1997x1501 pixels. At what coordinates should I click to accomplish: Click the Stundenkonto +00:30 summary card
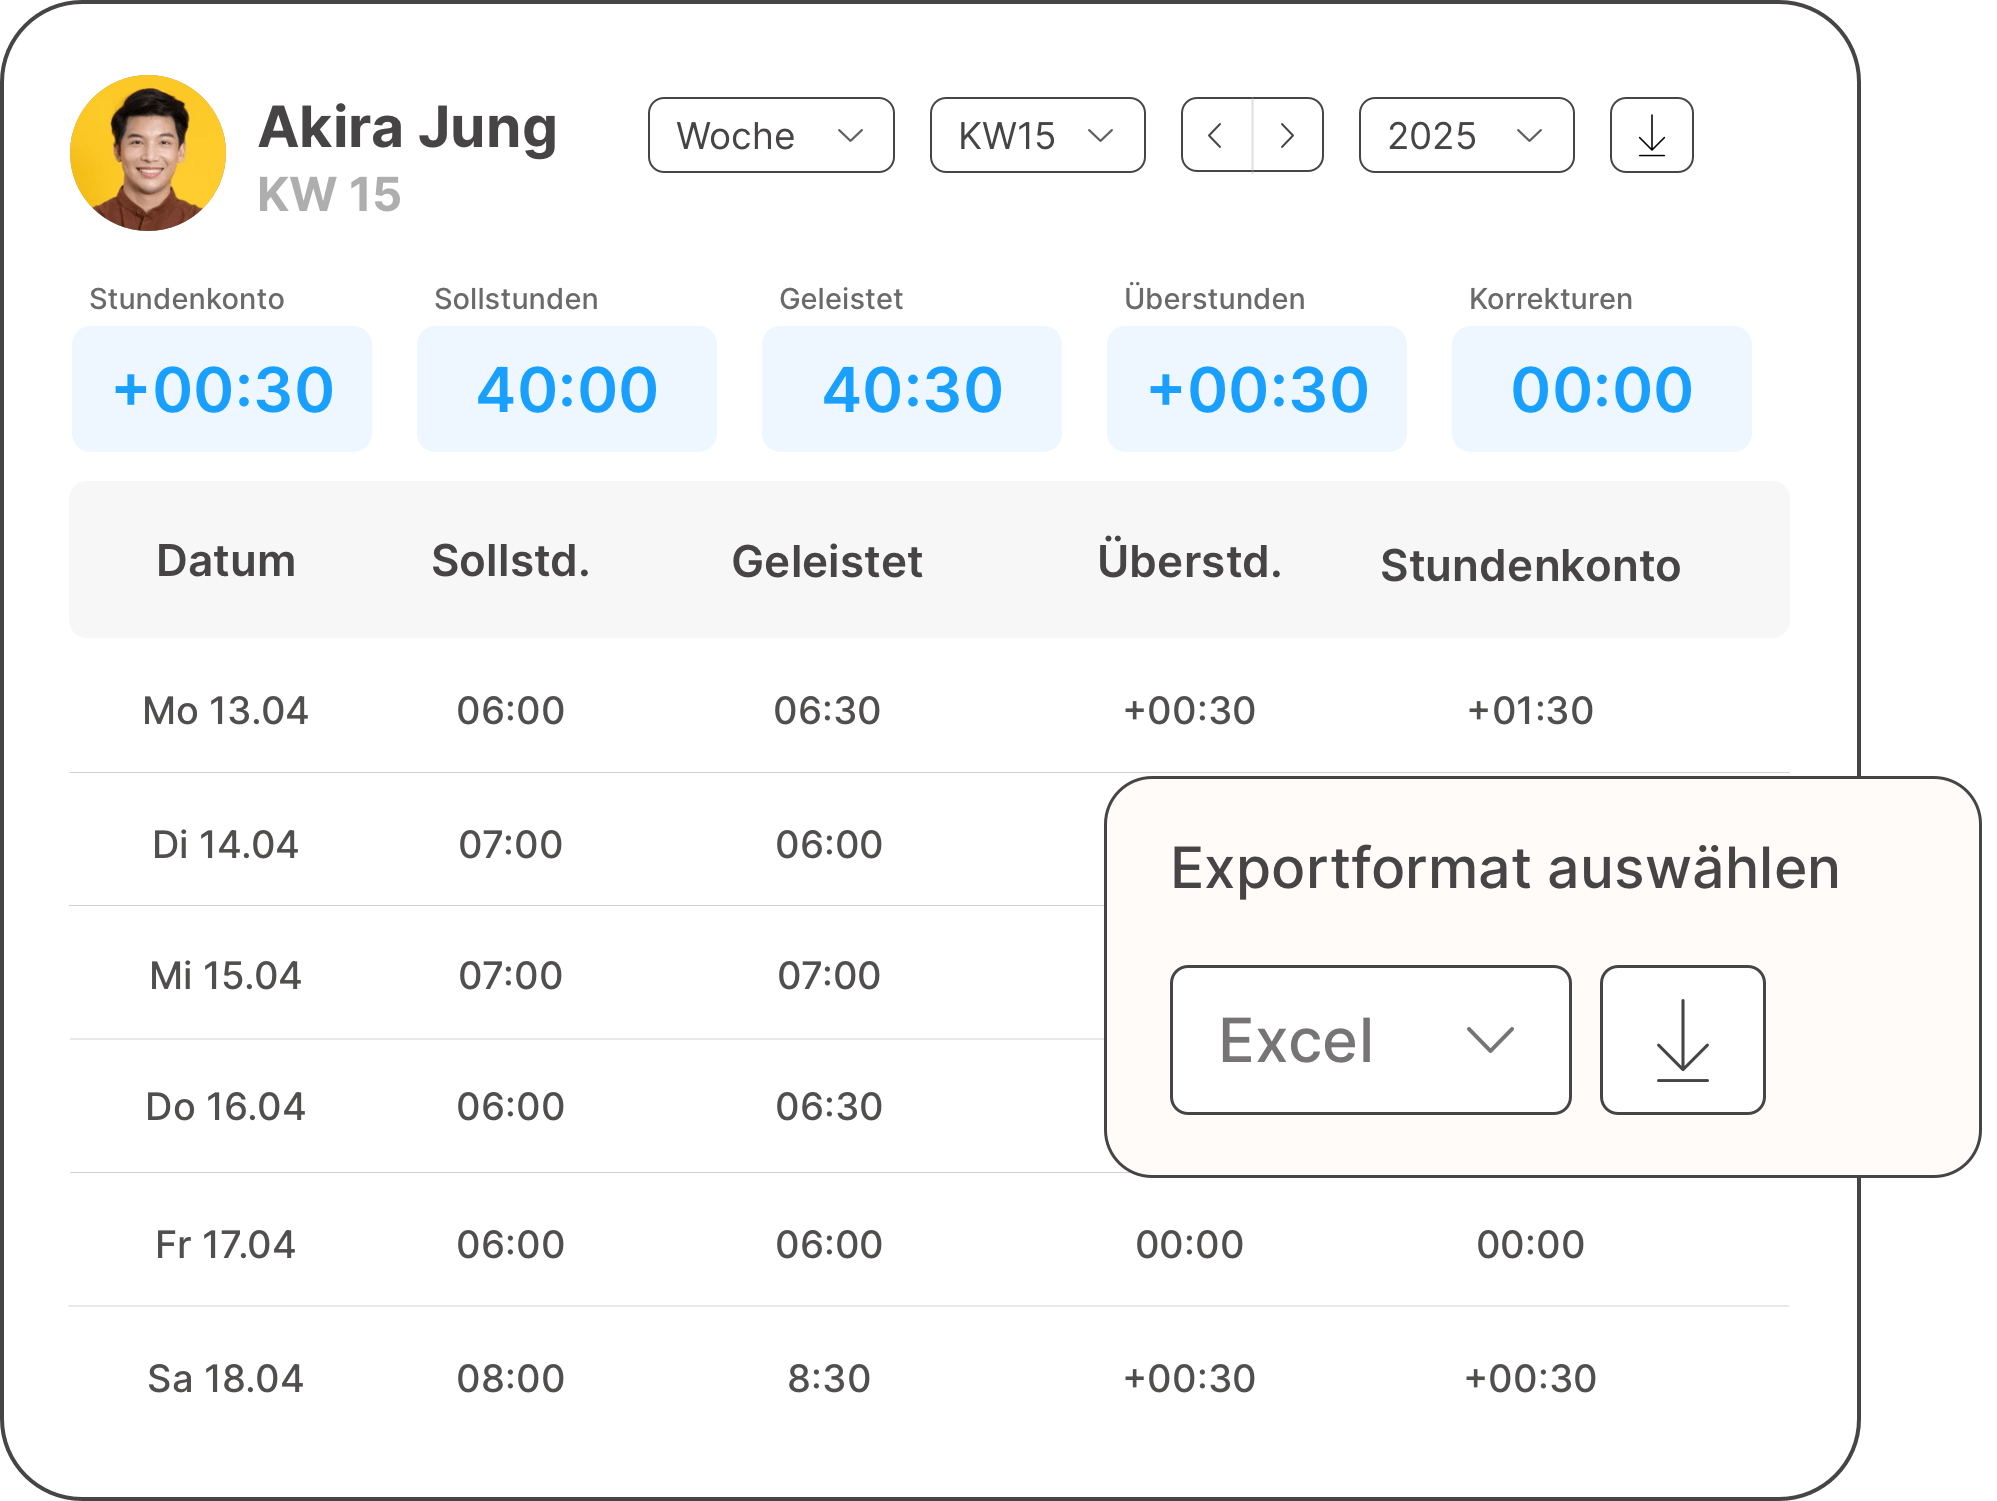coord(222,389)
